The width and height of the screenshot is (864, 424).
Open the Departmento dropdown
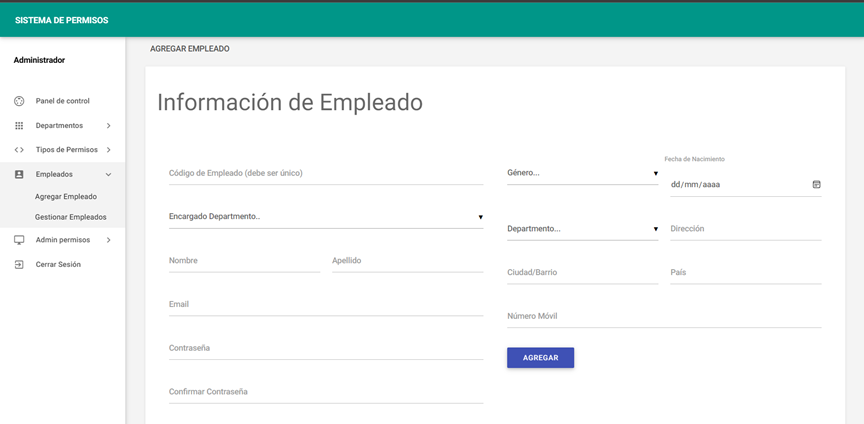tap(582, 229)
